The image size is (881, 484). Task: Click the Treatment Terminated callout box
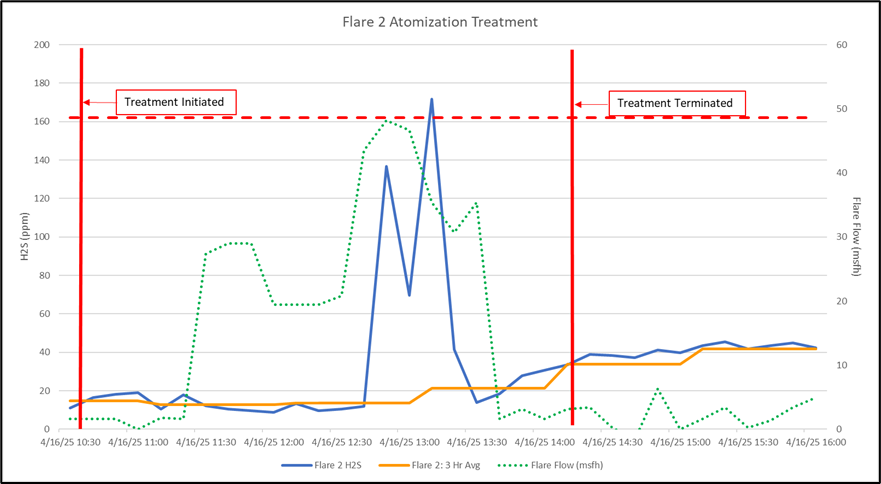tap(674, 103)
